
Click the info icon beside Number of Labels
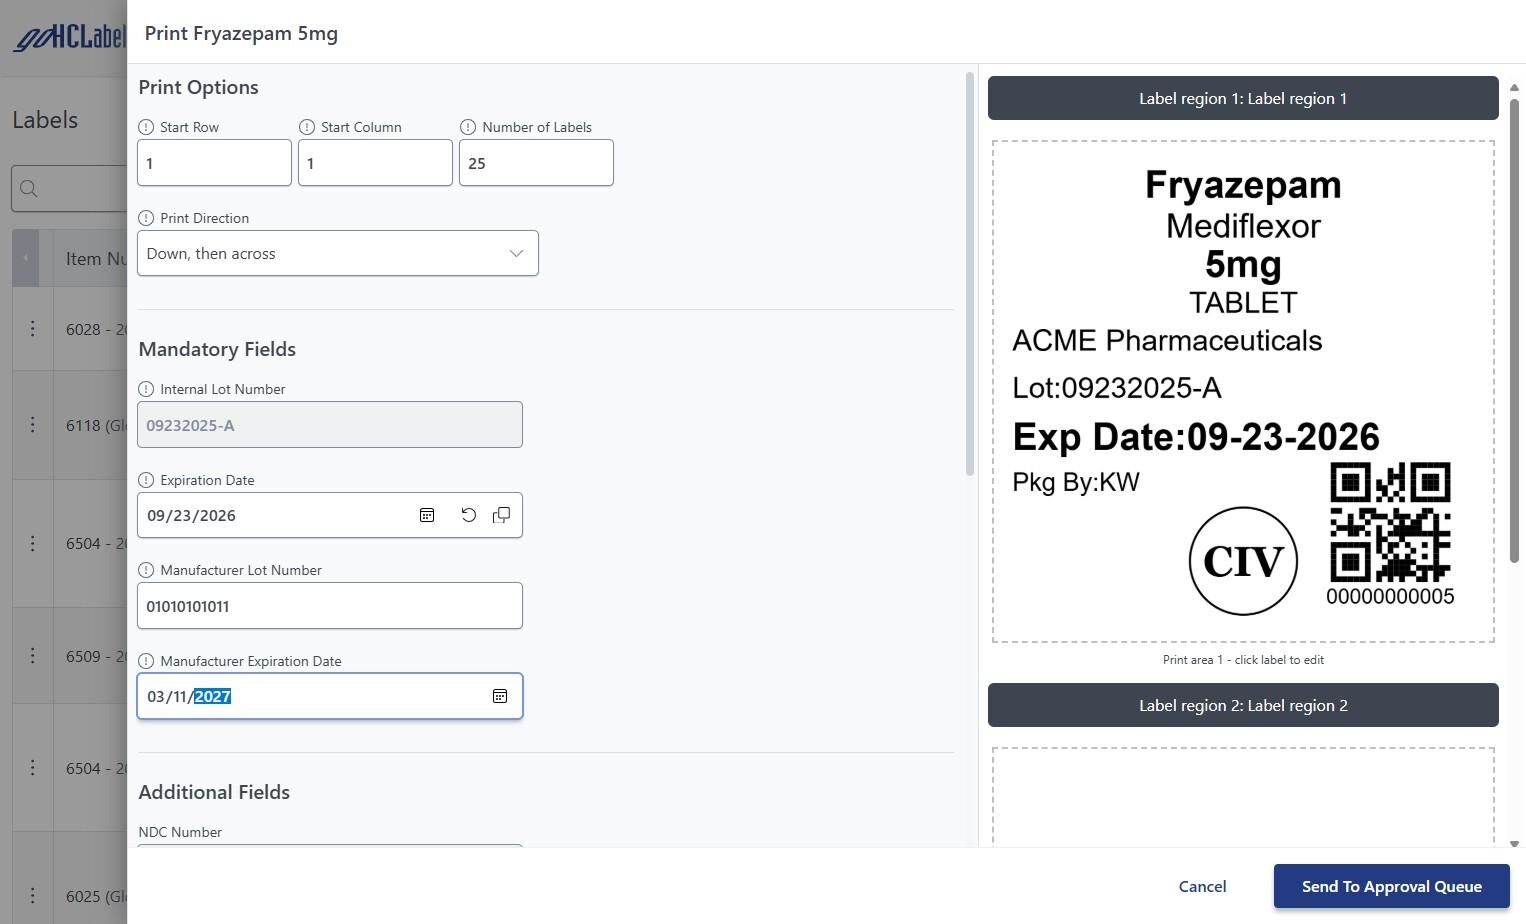click(468, 127)
